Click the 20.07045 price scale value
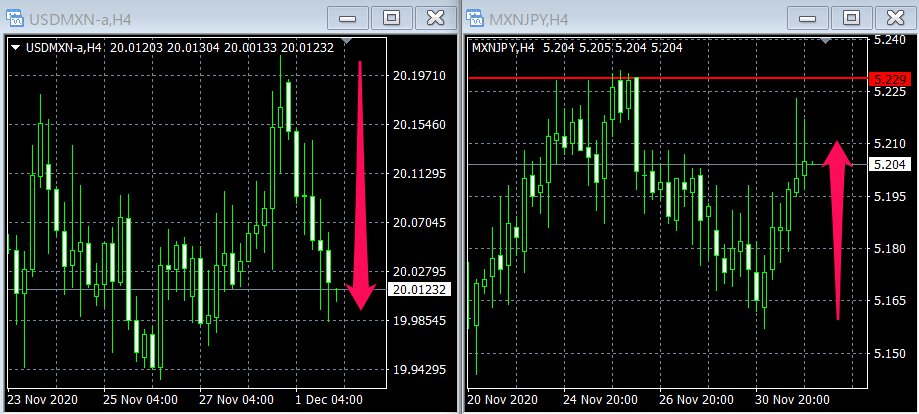 419,222
